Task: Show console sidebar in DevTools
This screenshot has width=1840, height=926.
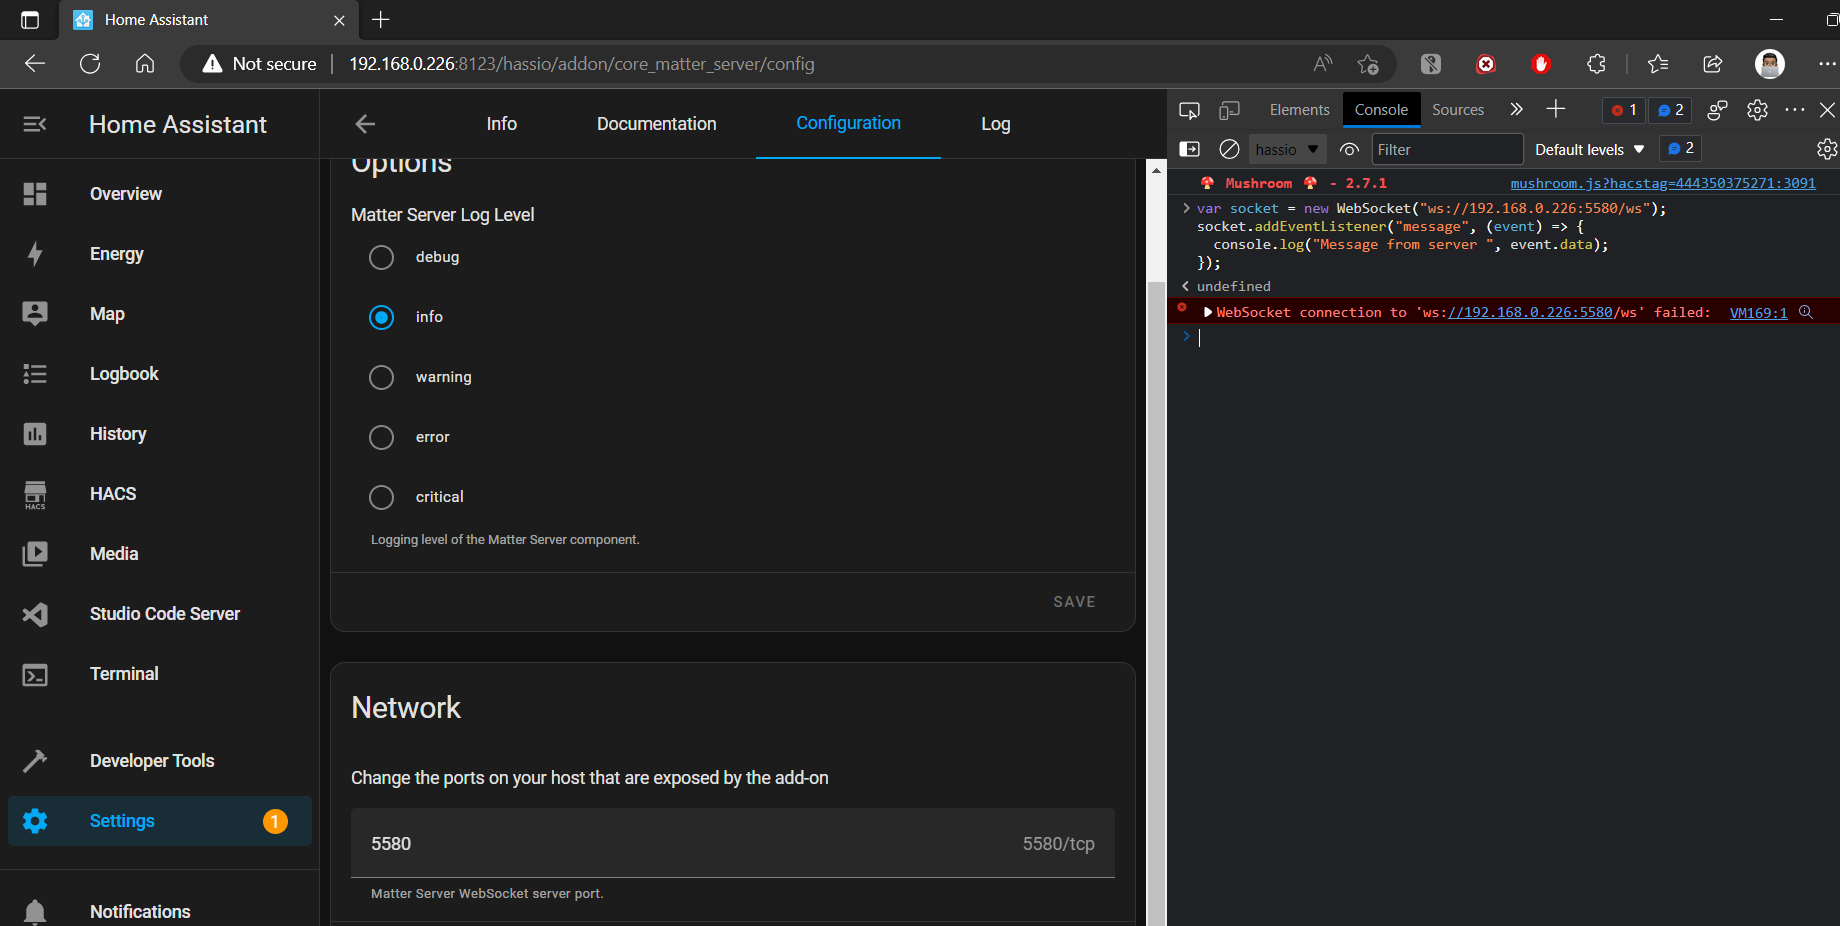Action: click(x=1189, y=149)
